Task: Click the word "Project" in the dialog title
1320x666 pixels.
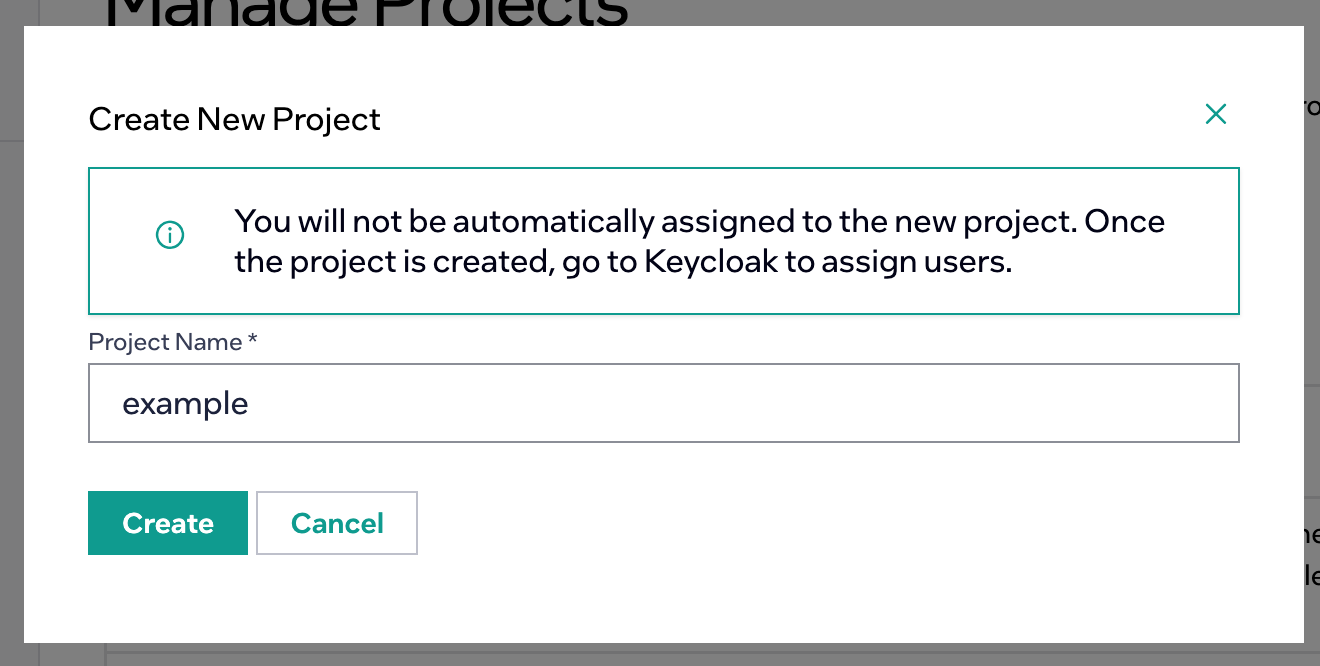Action: (326, 120)
